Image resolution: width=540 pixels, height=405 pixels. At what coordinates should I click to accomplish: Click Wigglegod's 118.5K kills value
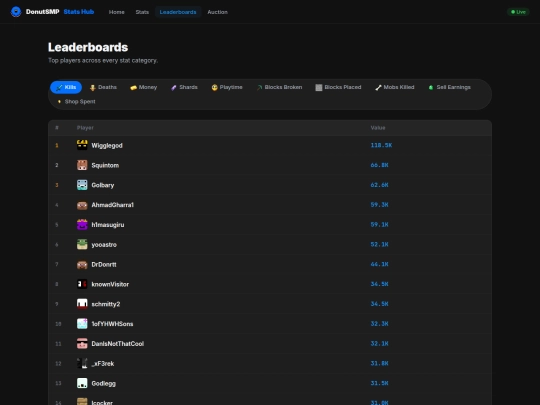pos(381,145)
